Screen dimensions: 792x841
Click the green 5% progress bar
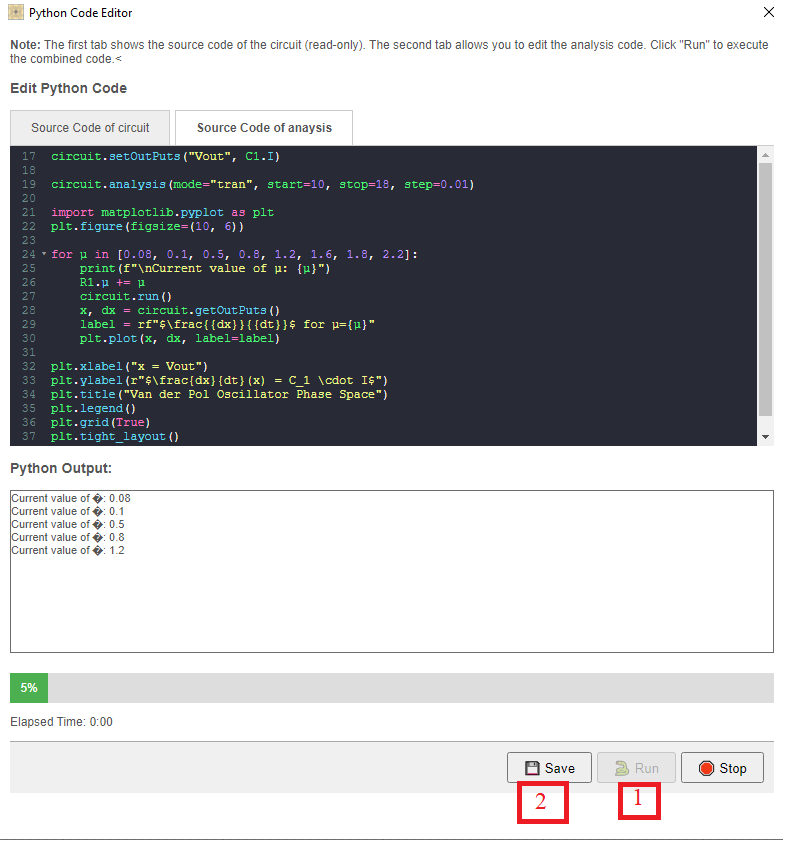(29, 688)
